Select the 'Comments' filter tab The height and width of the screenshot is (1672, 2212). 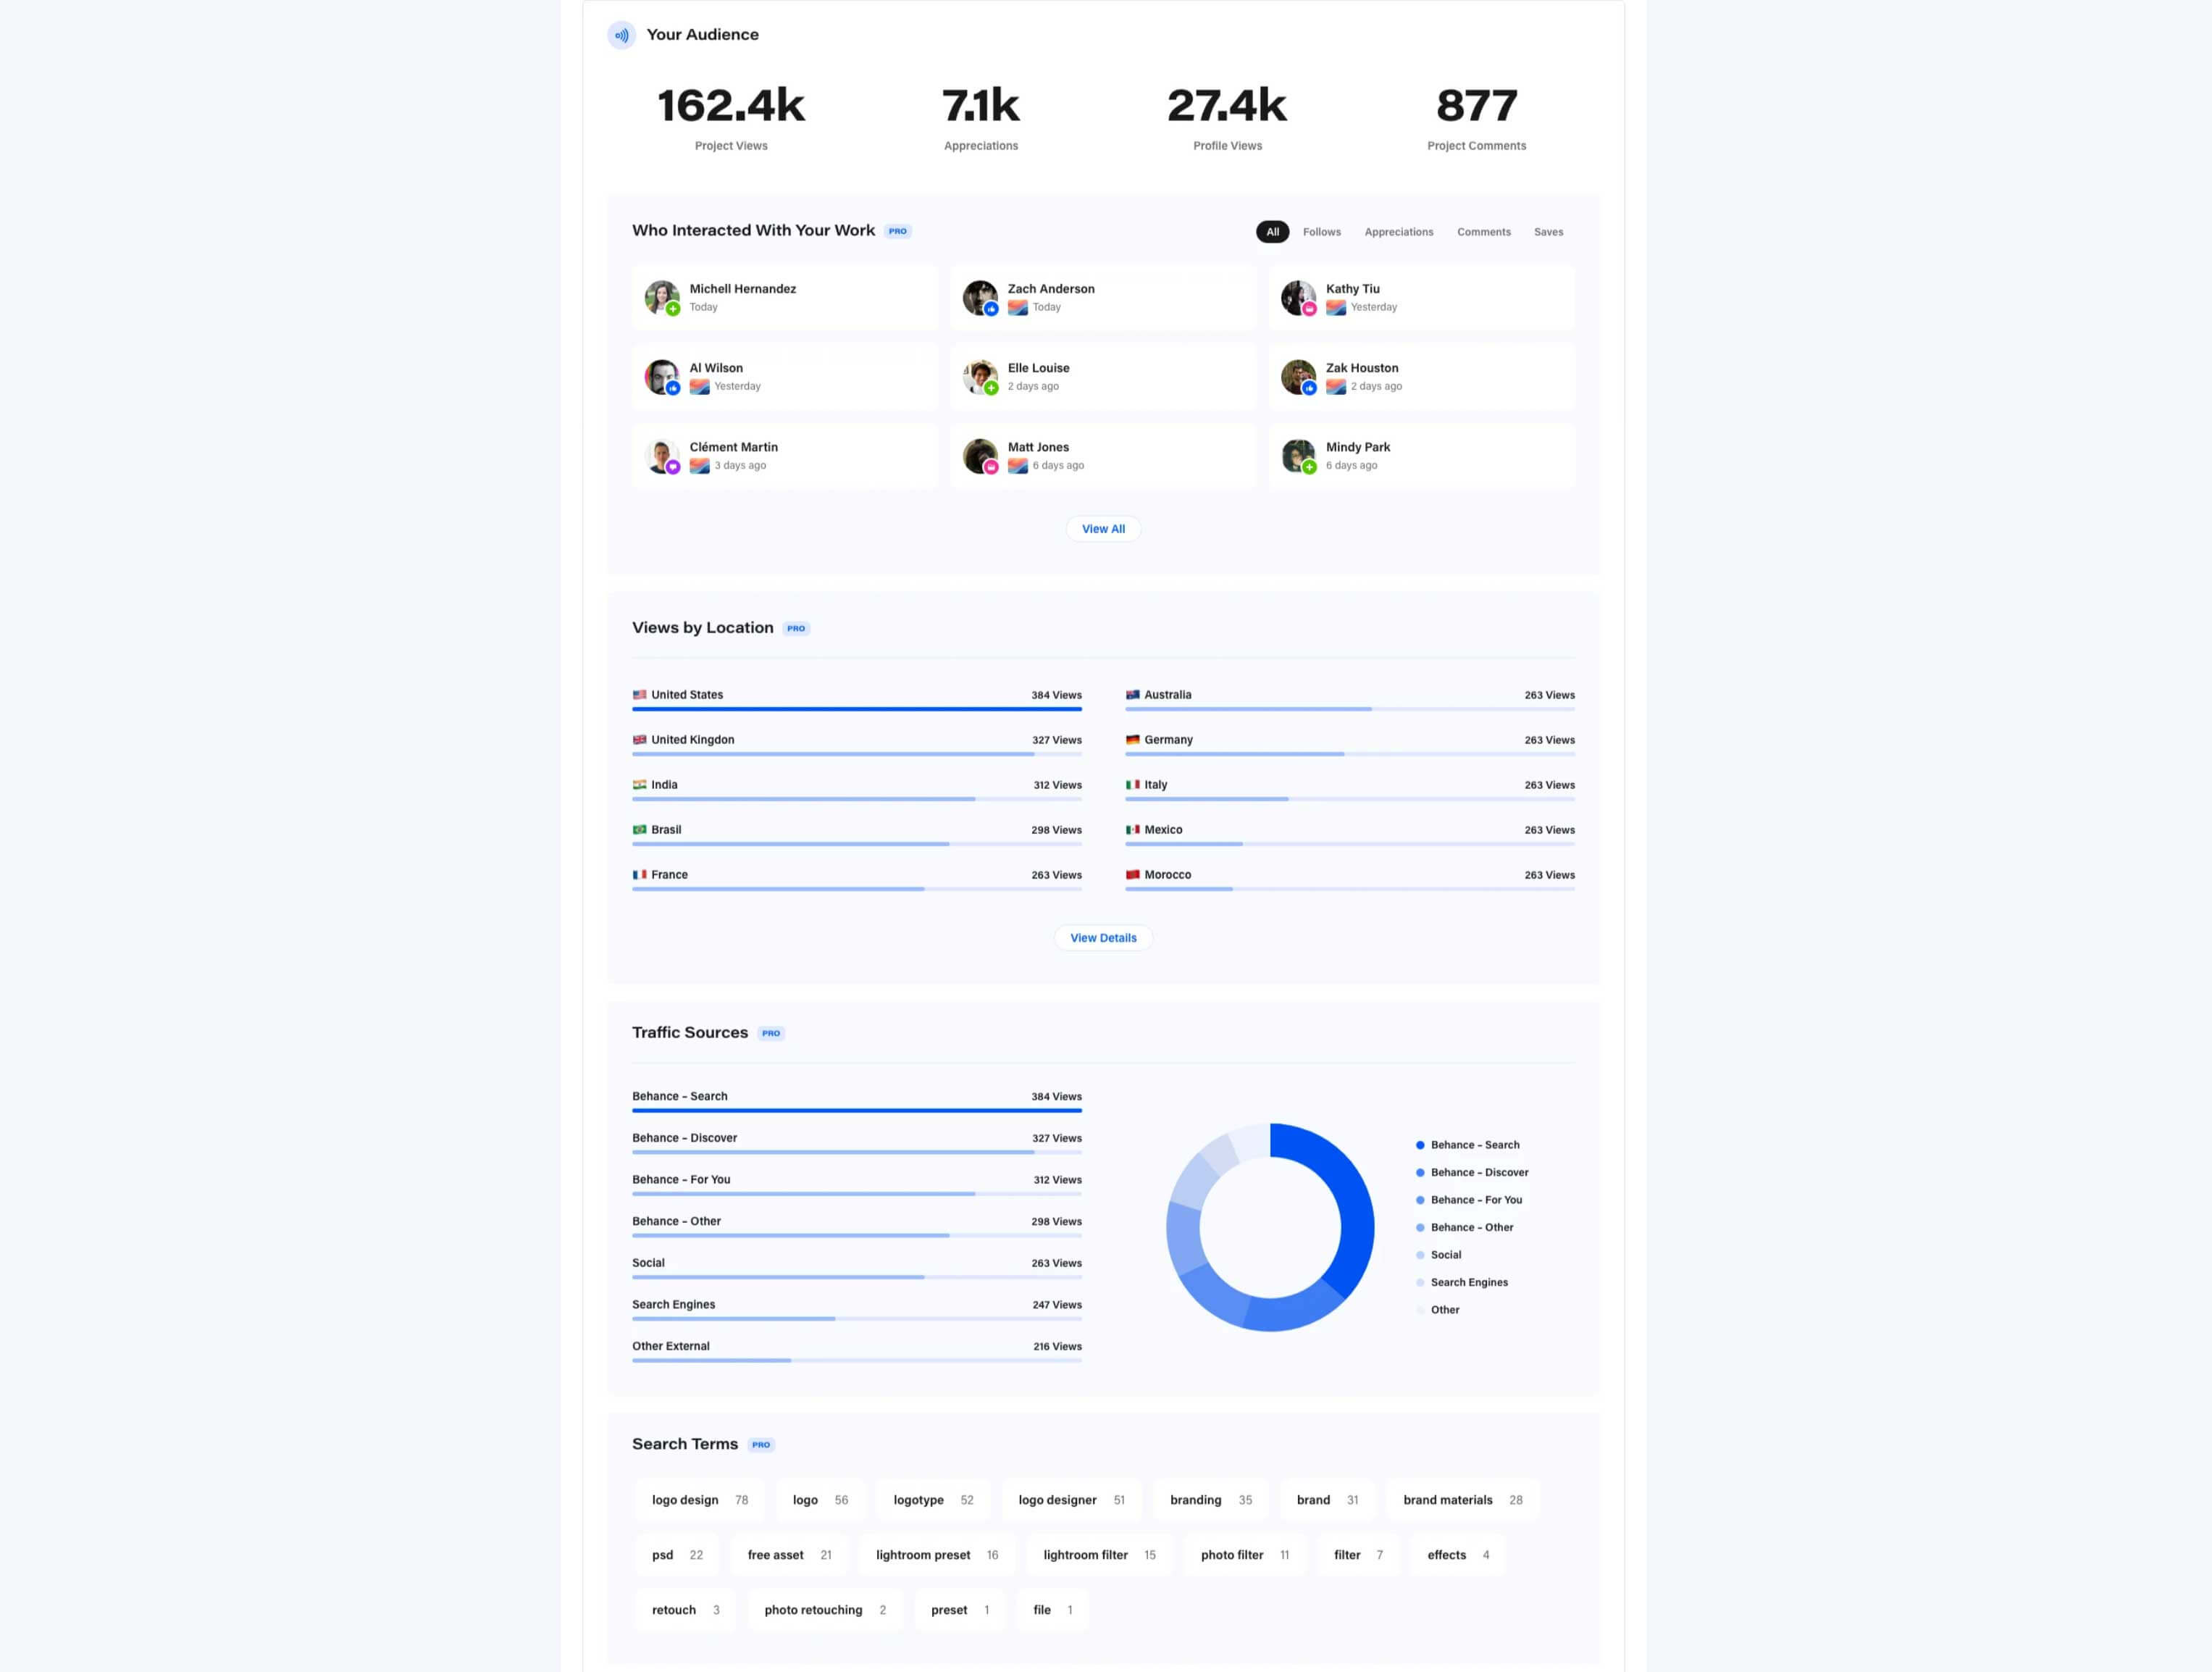pyautogui.click(x=1483, y=230)
